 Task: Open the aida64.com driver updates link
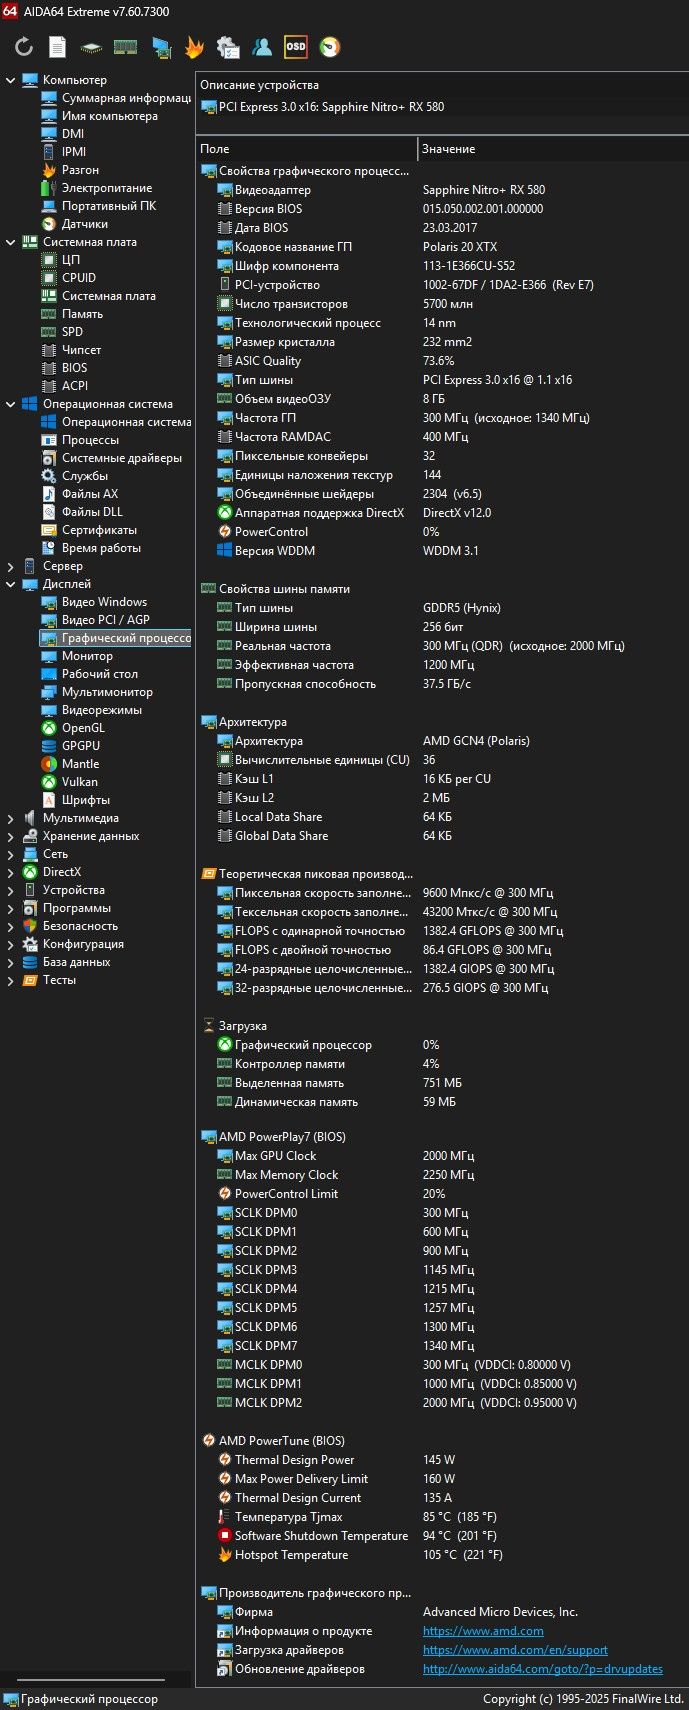click(x=543, y=1669)
